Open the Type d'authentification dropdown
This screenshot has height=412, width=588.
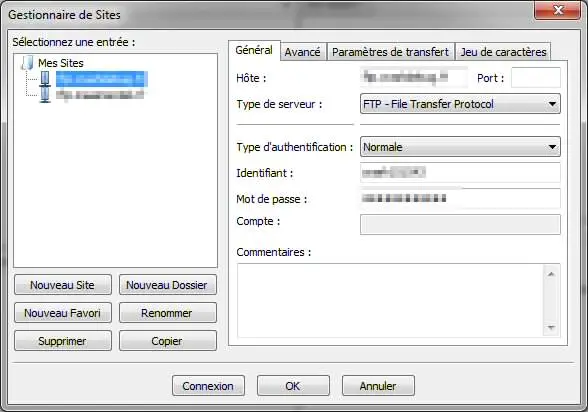click(460, 147)
